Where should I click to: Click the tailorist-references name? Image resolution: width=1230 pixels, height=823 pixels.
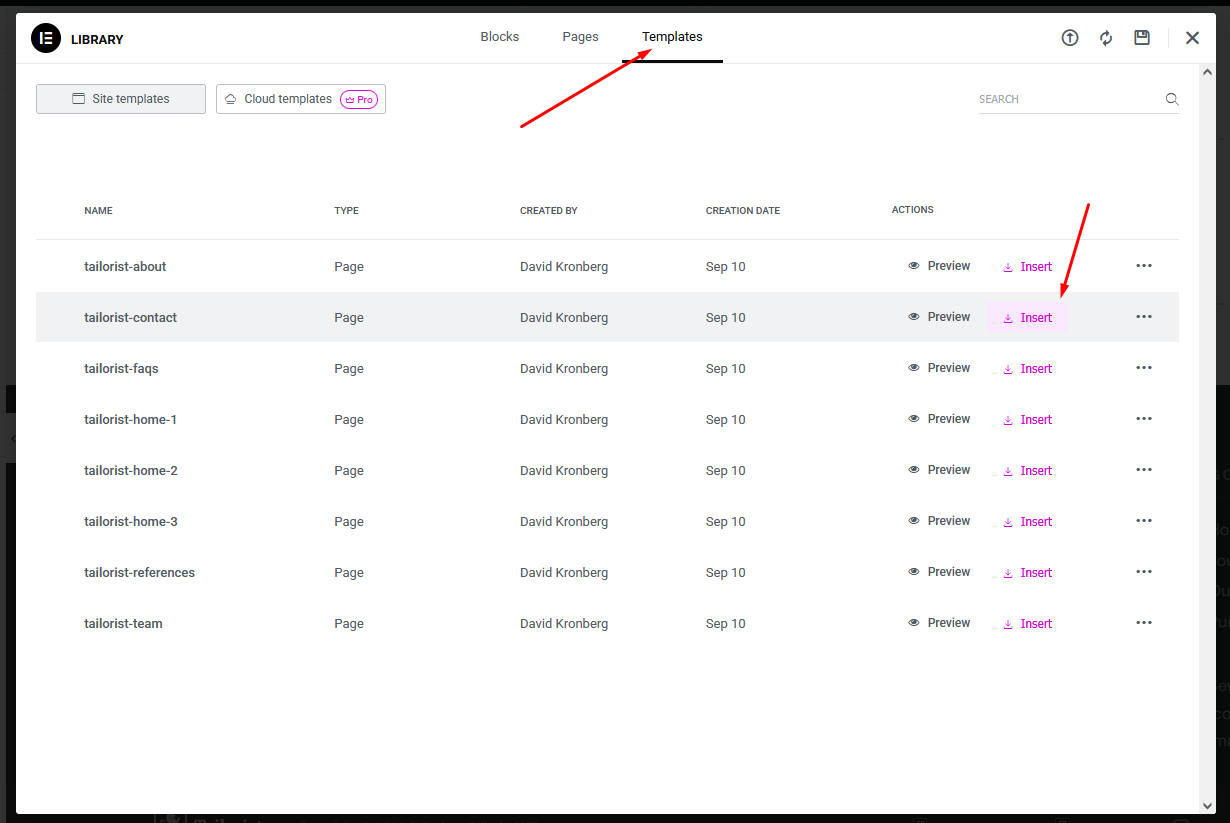click(139, 573)
